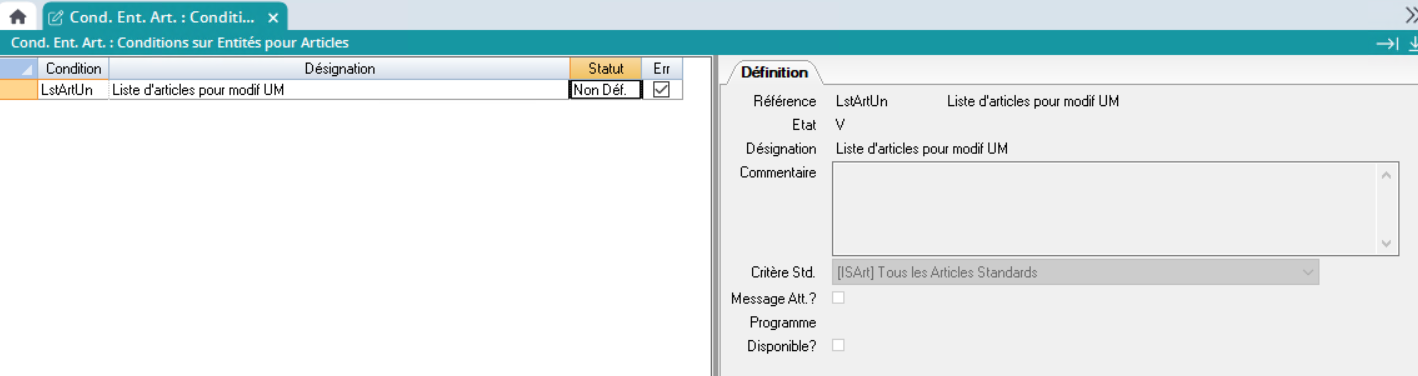Open the Définition tab
This screenshot has width=1418, height=376.
click(x=774, y=72)
